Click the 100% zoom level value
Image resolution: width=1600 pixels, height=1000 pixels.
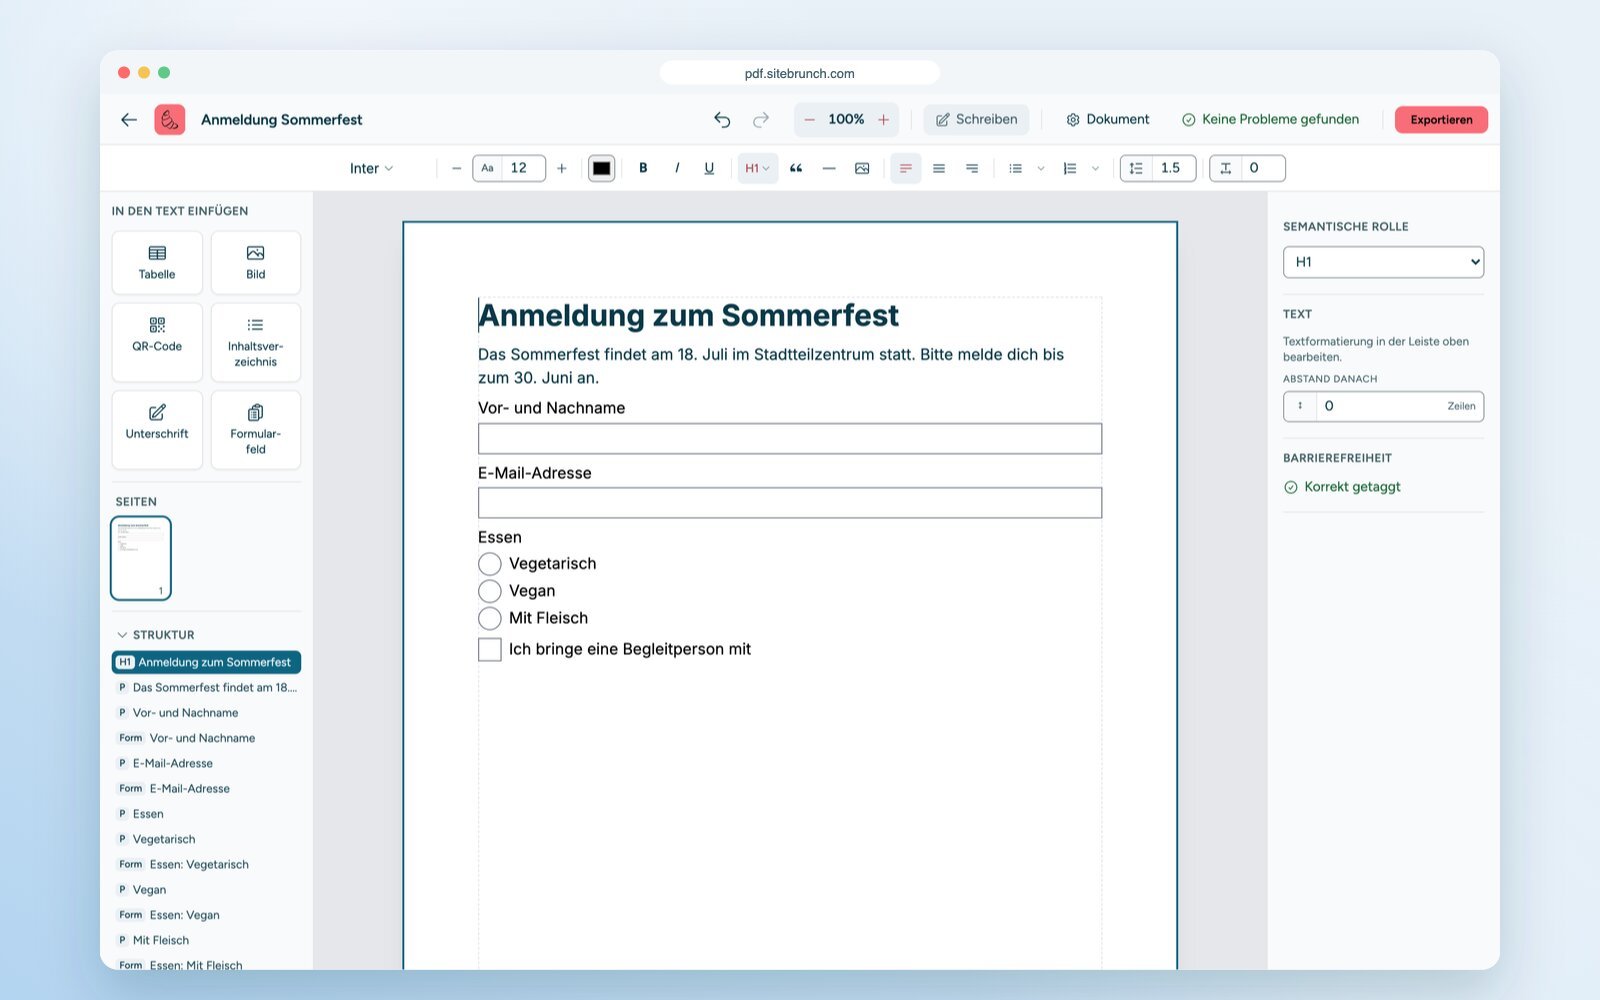coord(846,119)
